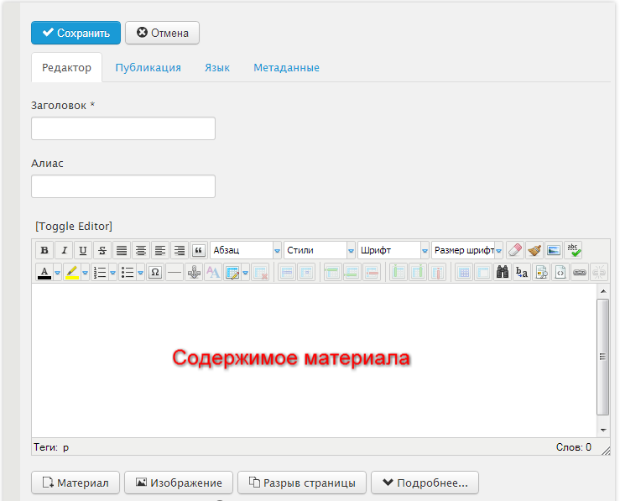This screenshot has width=620, height=501.
Task: Toggle the bulleted list
Action: pos(127,272)
